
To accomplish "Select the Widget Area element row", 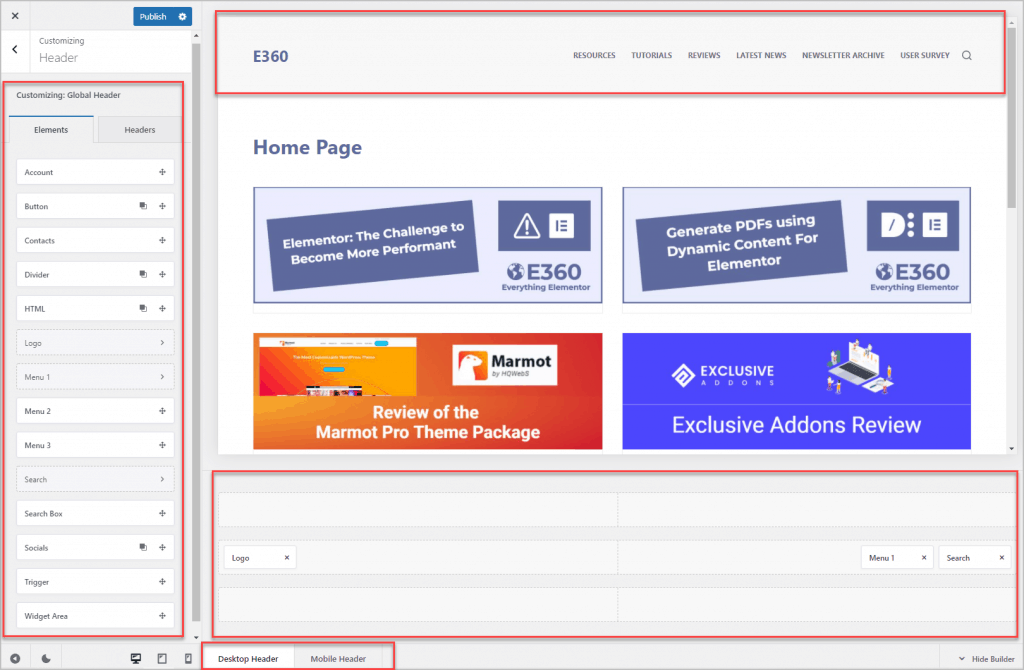I will click(95, 615).
